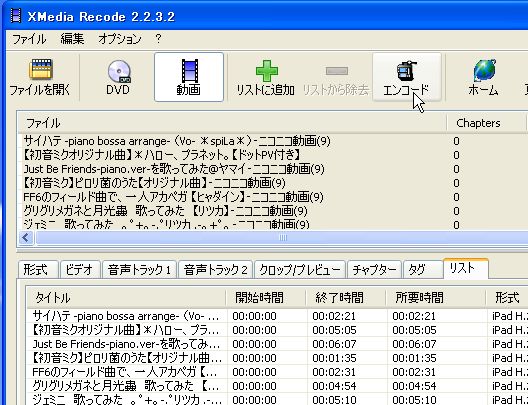Sort by the タイトル column header
528x405 pixels.
126,298
